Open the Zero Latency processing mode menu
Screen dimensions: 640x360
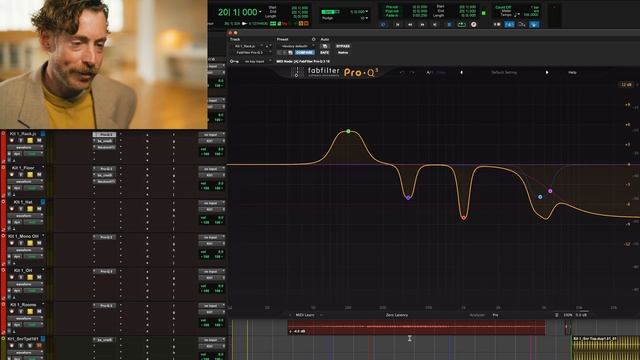[397, 315]
